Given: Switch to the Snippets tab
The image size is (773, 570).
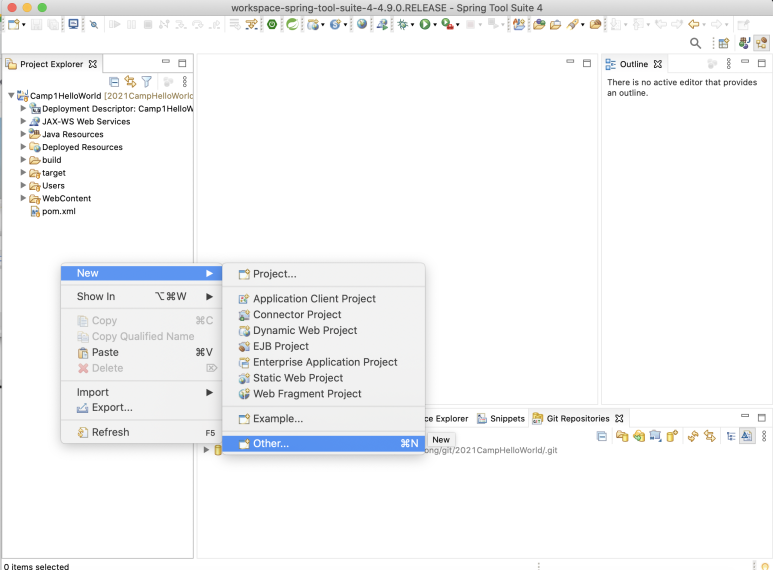Looking at the screenshot, I should pyautogui.click(x=501, y=419).
